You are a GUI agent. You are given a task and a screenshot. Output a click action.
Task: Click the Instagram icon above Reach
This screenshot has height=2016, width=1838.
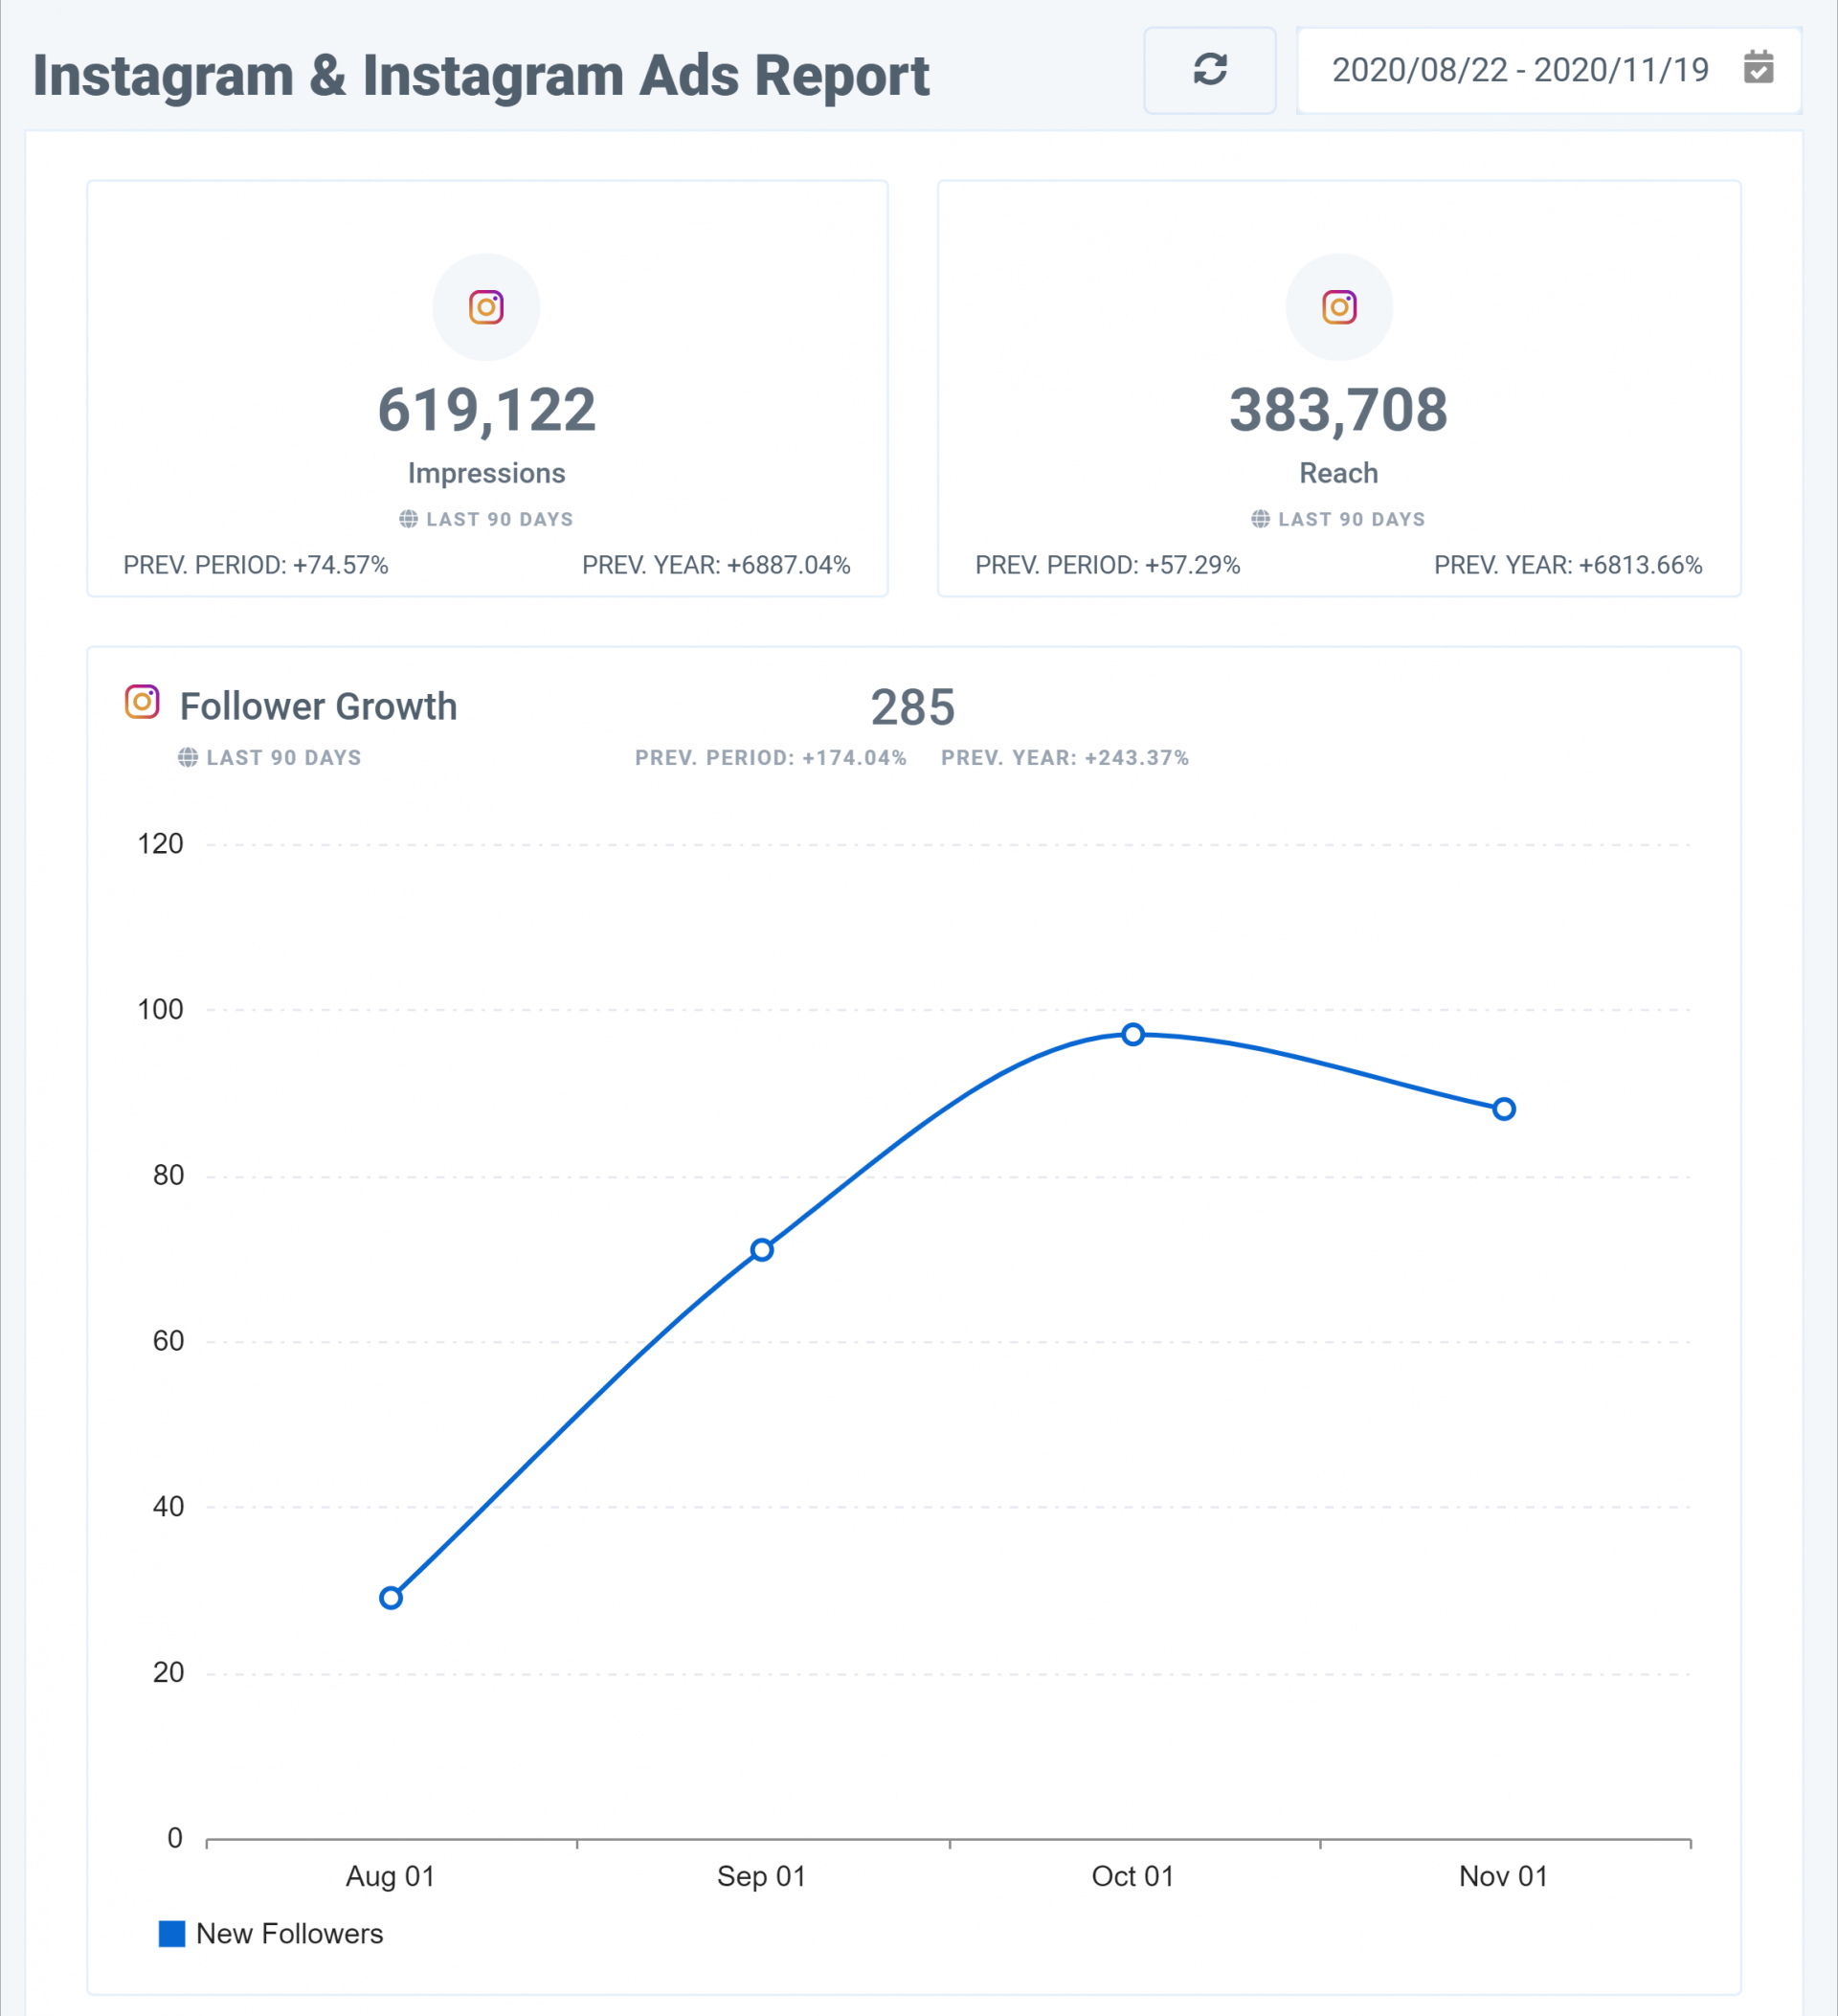(x=1339, y=307)
